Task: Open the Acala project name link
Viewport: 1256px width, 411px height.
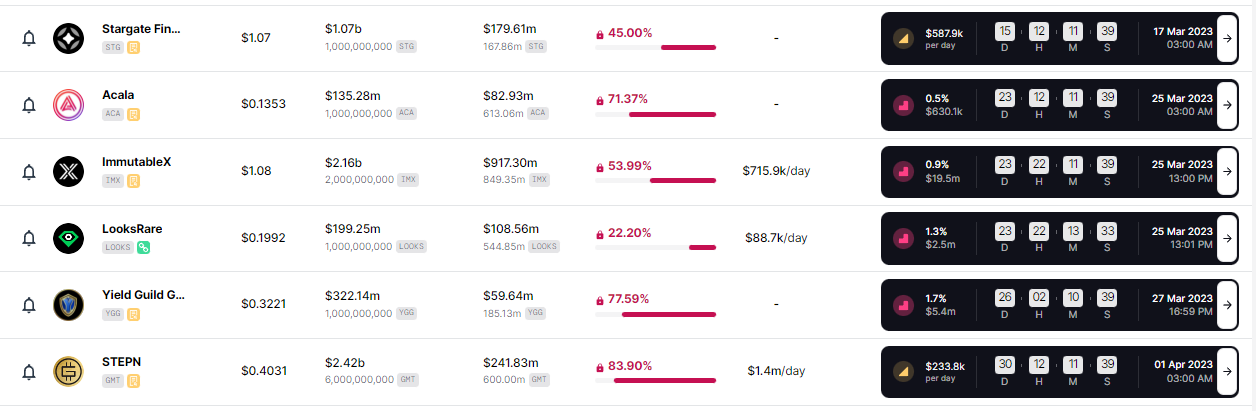Action: click(118, 95)
